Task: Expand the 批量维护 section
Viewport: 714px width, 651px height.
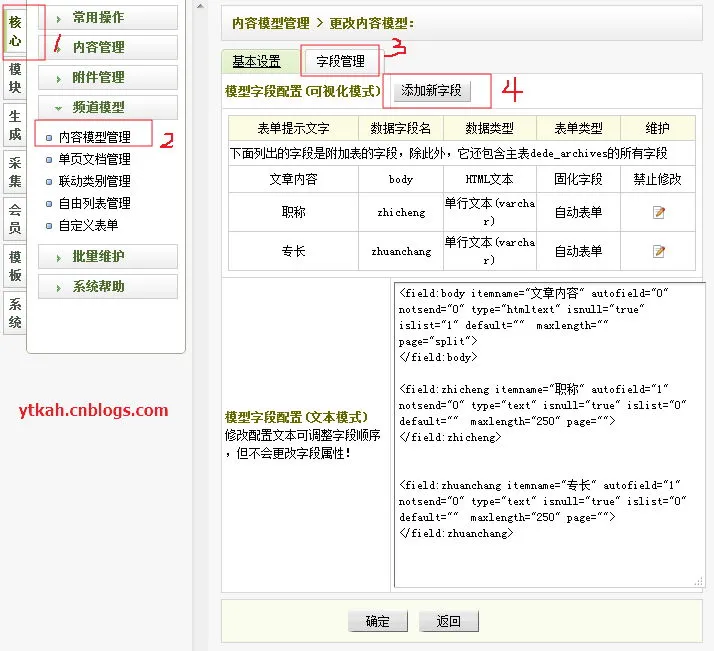Action: 108,257
